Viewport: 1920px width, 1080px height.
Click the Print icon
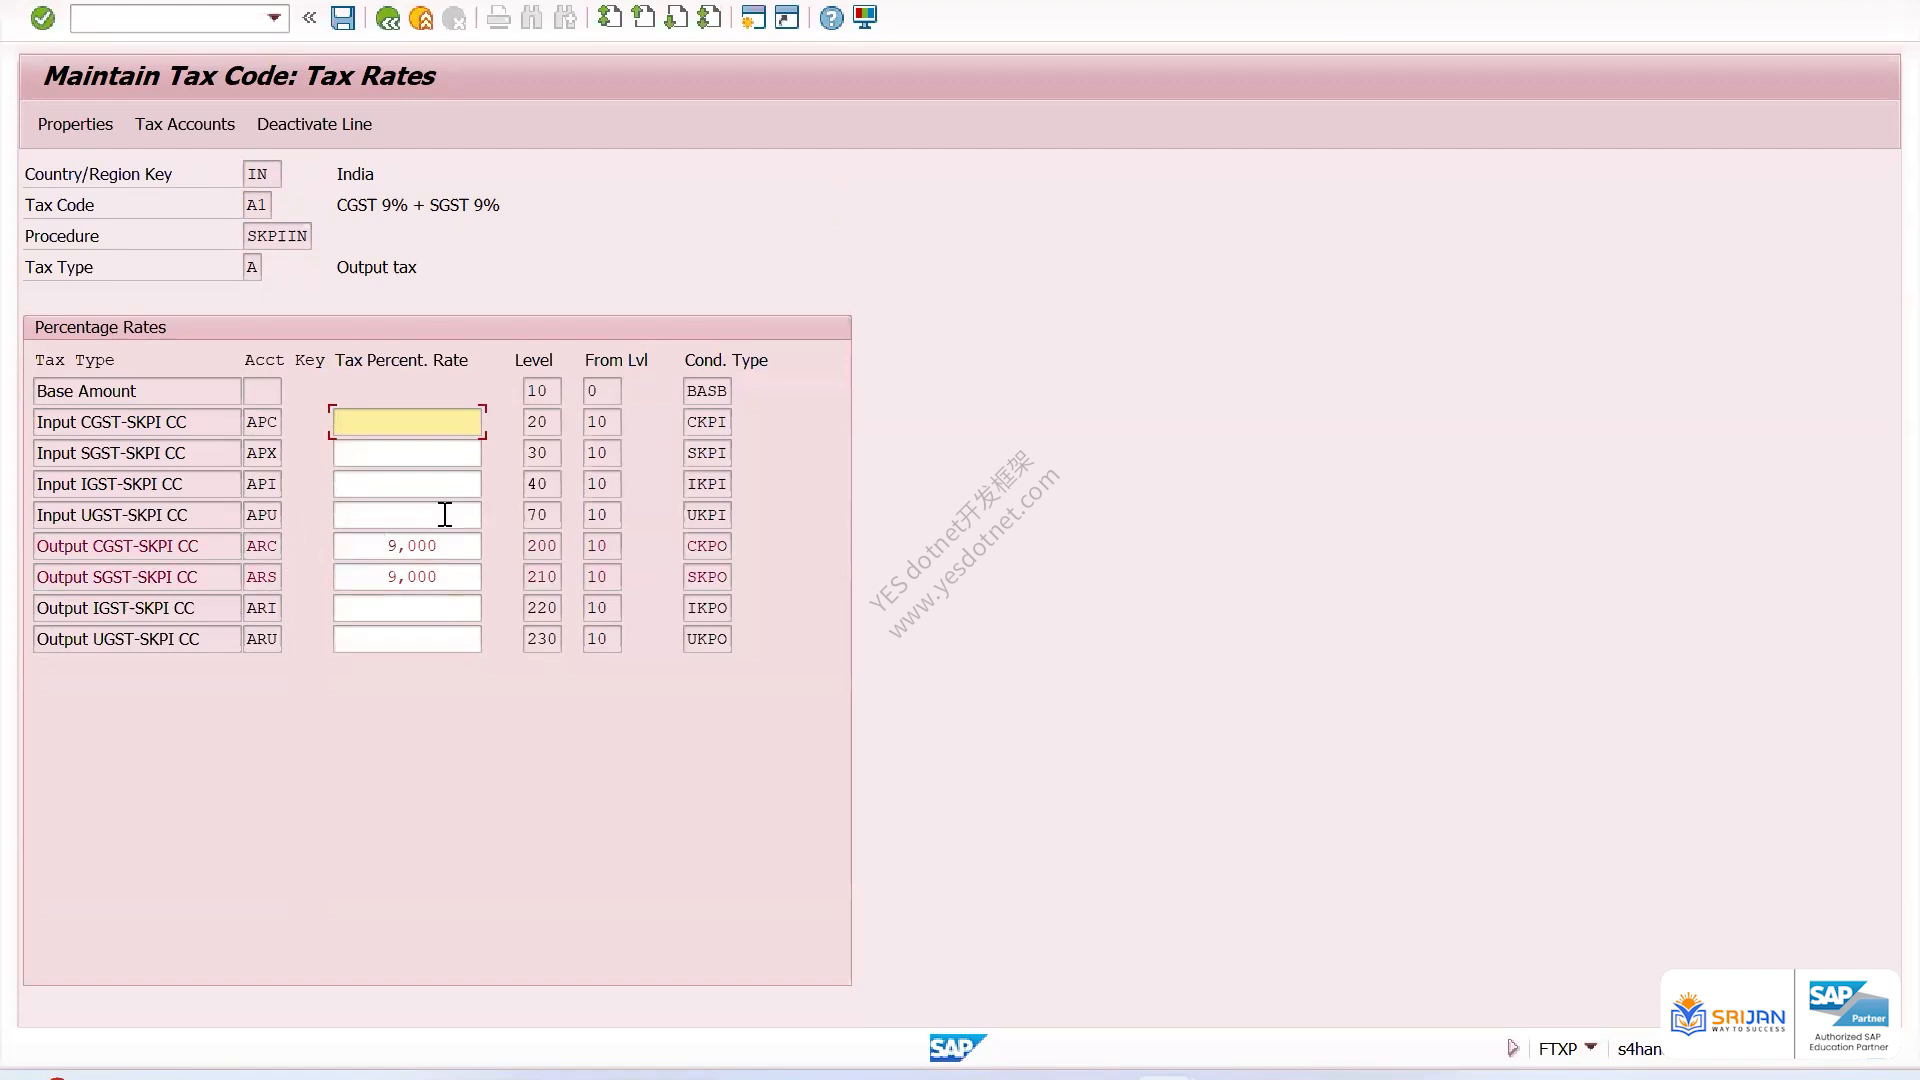(498, 18)
